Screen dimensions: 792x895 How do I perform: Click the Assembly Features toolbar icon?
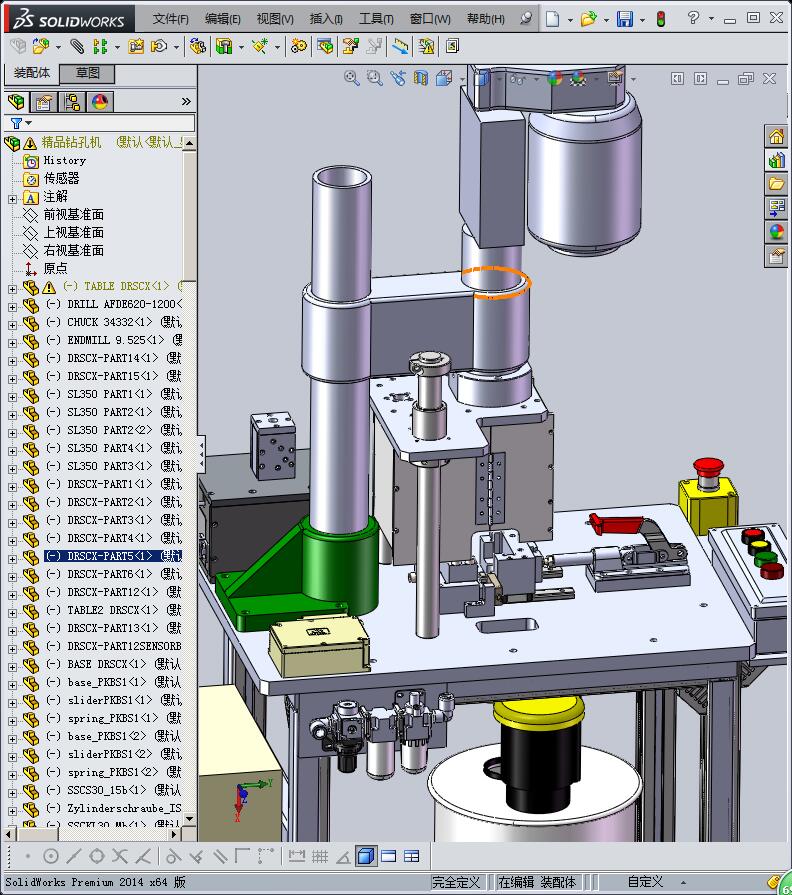pyautogui.click(x=224, y=46)
